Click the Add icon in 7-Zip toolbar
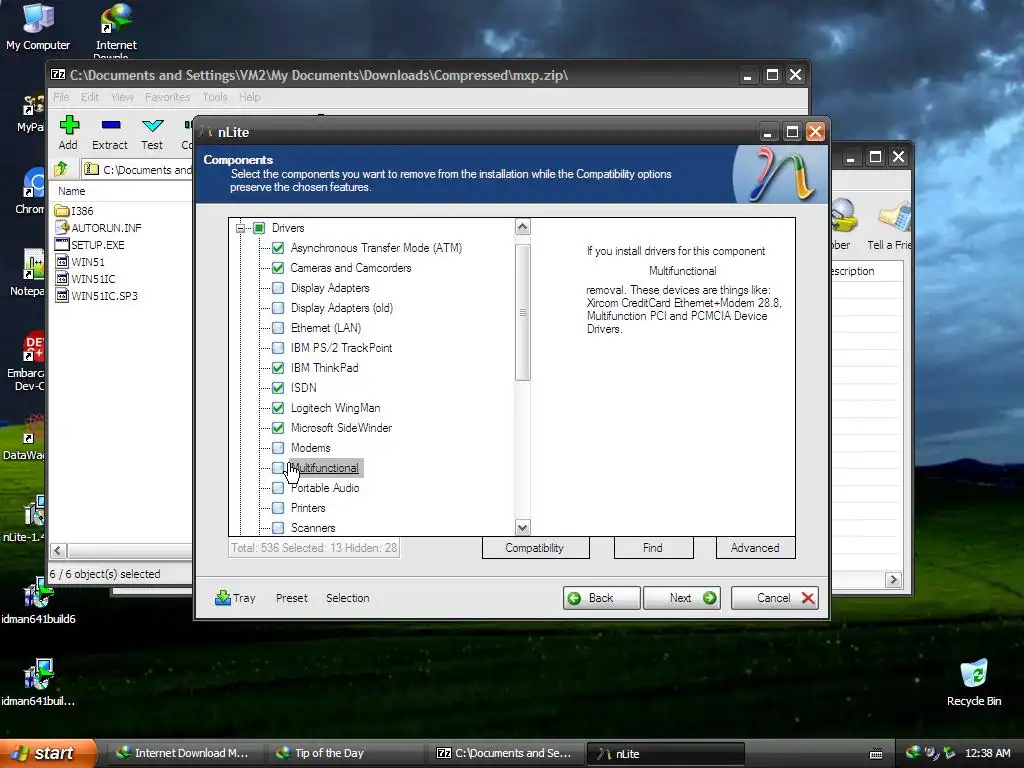The image size is (1024, 768). 69,125
